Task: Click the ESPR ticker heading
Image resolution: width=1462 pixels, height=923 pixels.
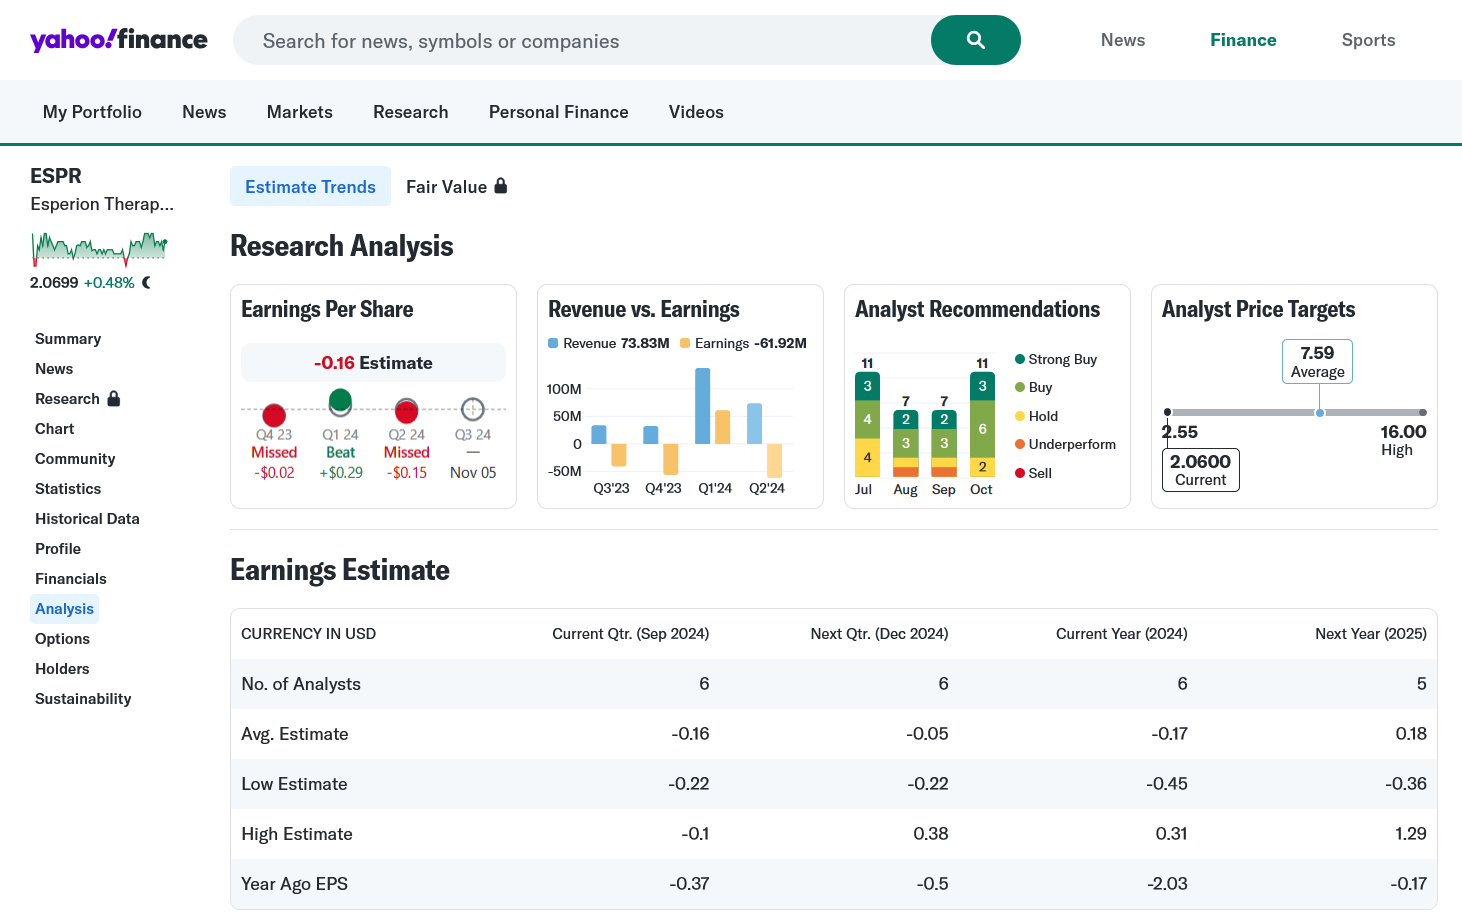Action: [x=56, y=176]
